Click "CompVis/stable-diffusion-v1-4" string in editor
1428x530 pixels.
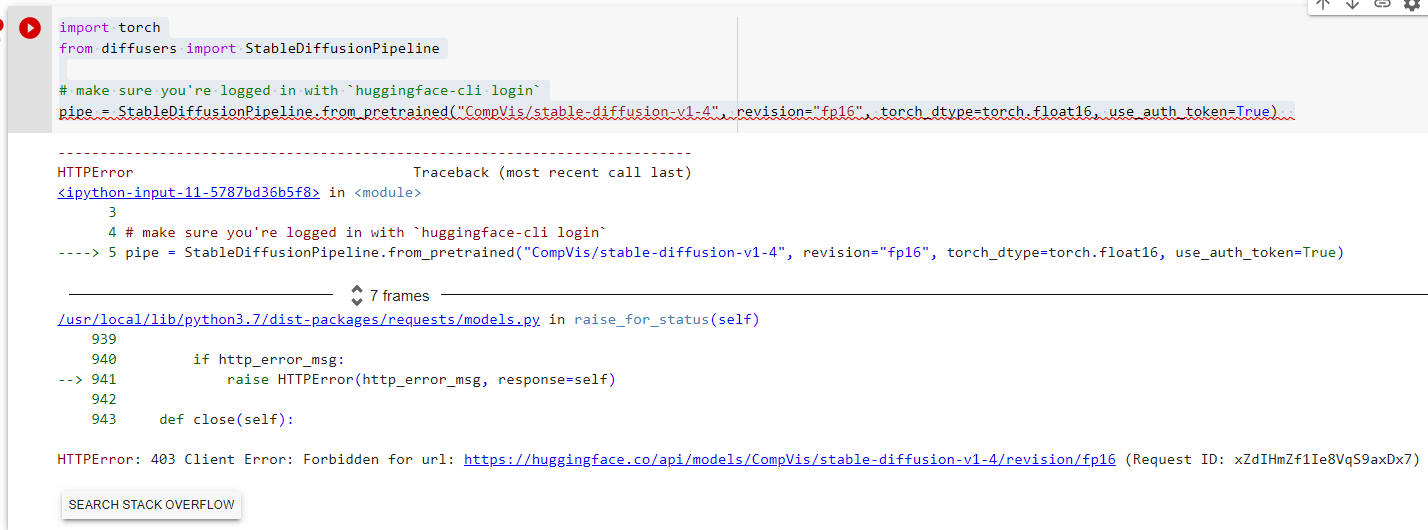[x=587, y=111]
